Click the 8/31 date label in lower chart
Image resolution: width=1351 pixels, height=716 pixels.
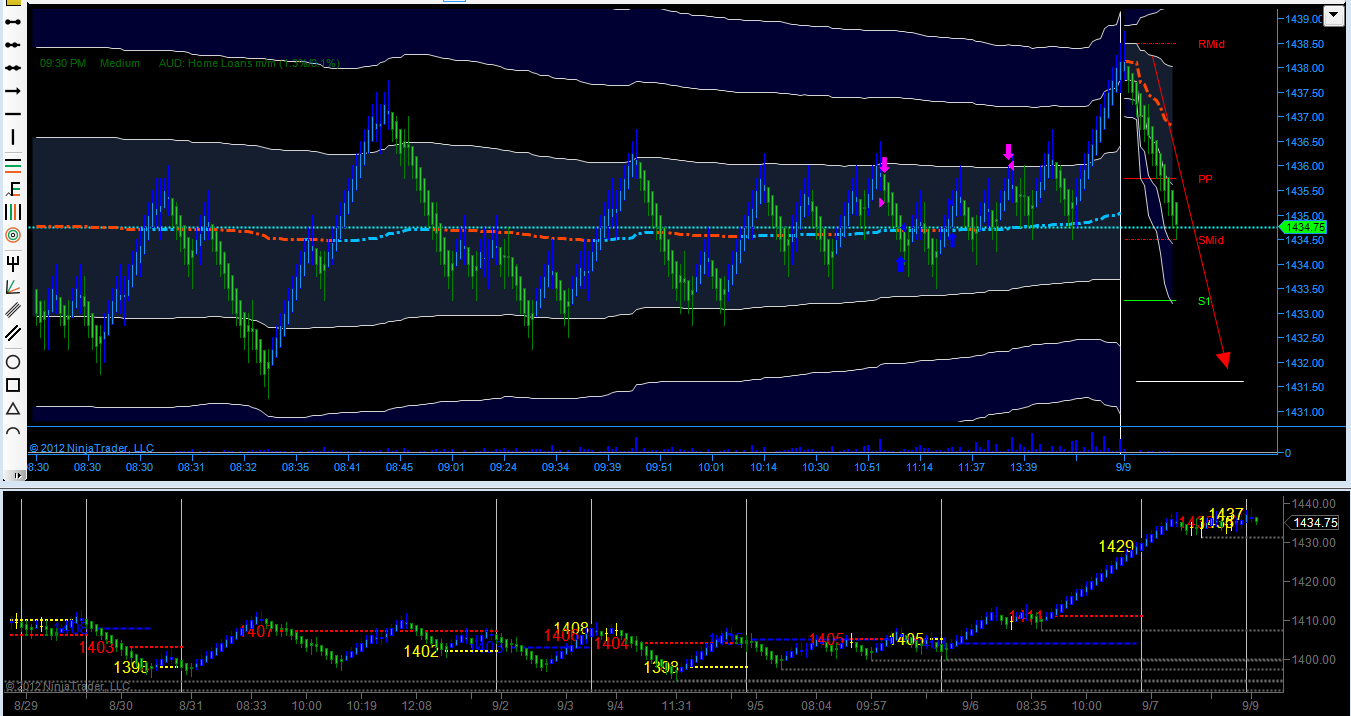tap(190, 706)
